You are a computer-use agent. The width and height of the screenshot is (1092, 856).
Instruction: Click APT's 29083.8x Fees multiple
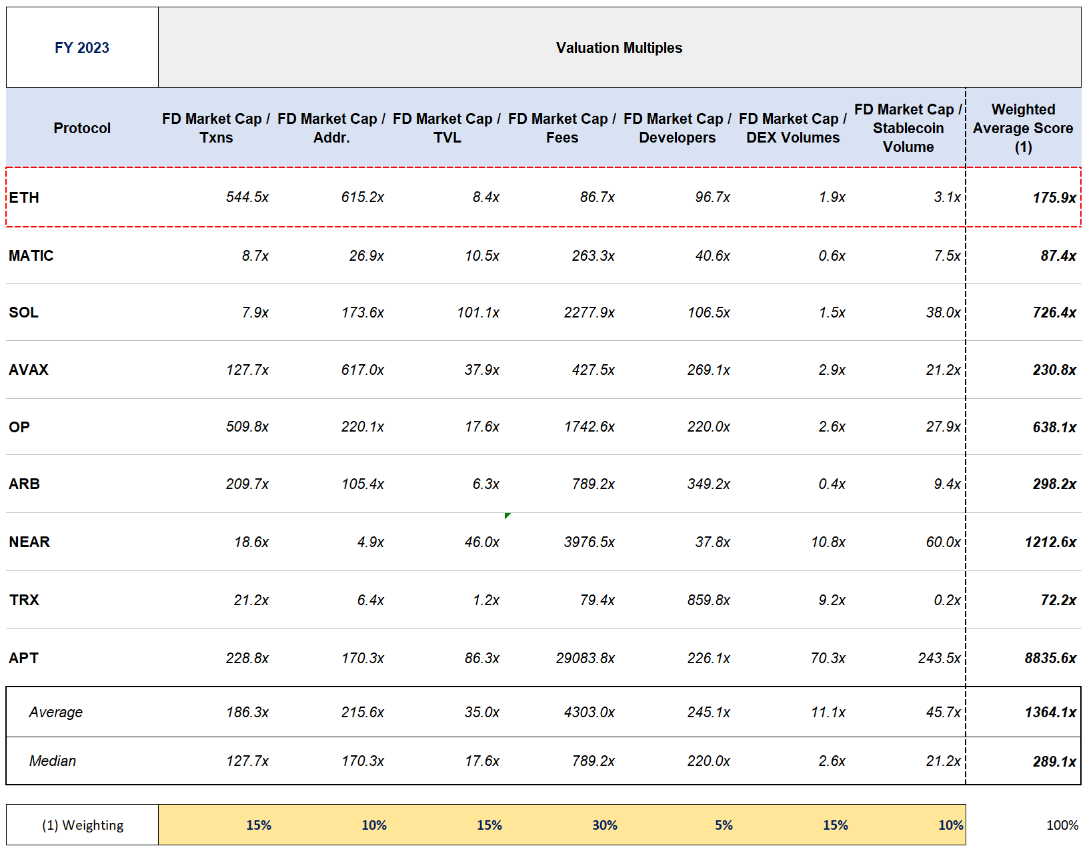(x=585, y=657)
